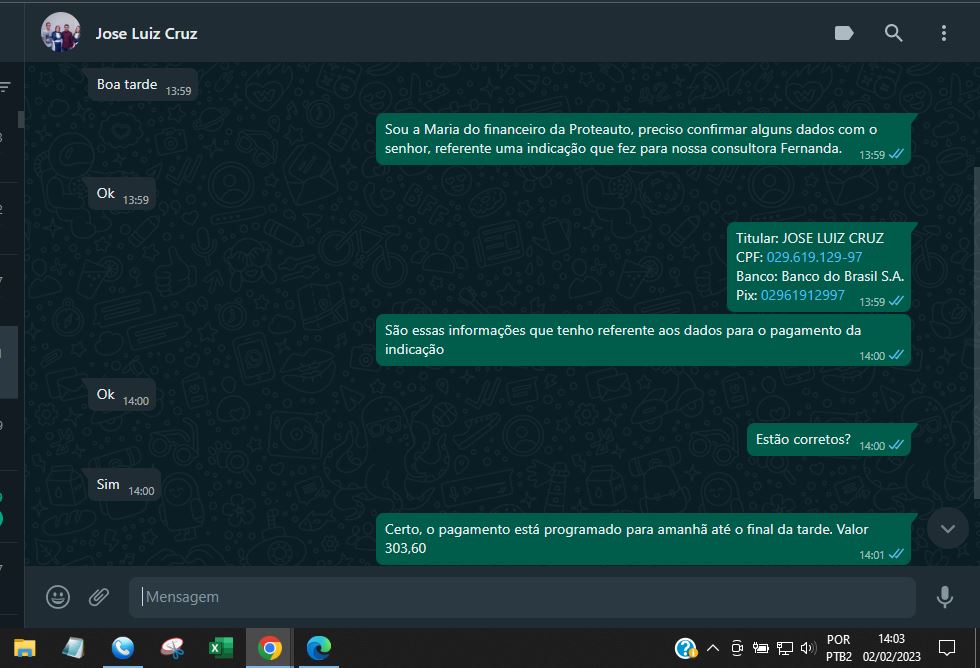Click the CPF number link 029.619.129-97
Screen dimensions: 980x668
point(814,257)
